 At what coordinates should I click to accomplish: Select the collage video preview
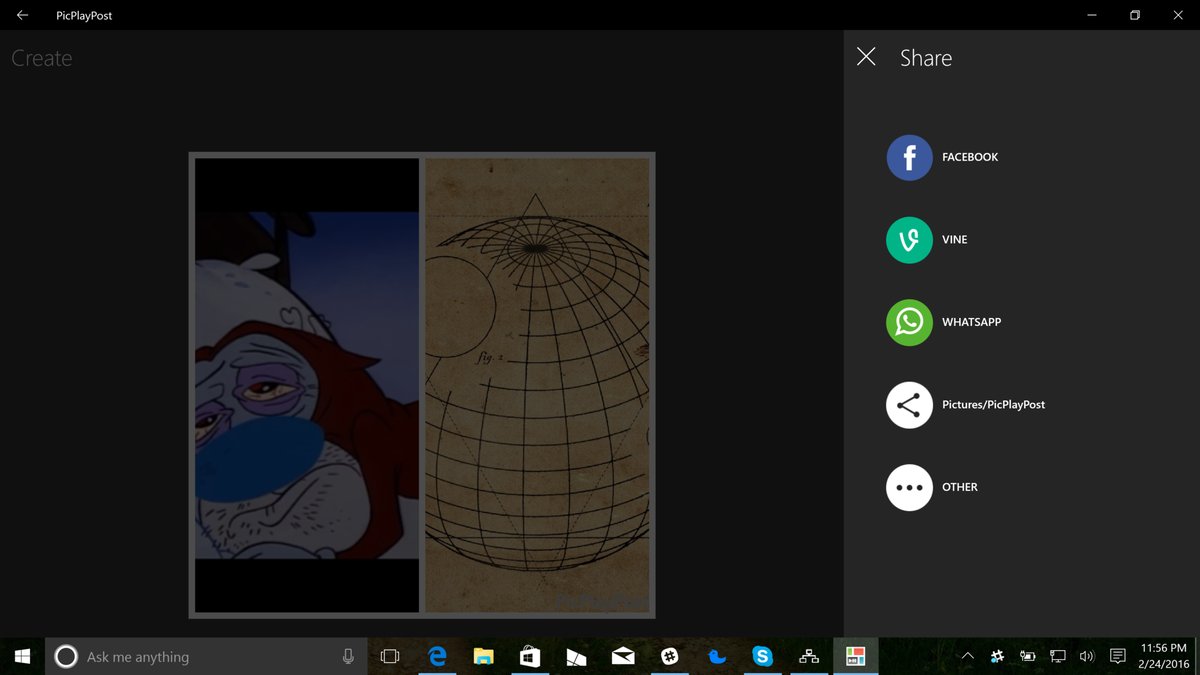tap(421, 384)
